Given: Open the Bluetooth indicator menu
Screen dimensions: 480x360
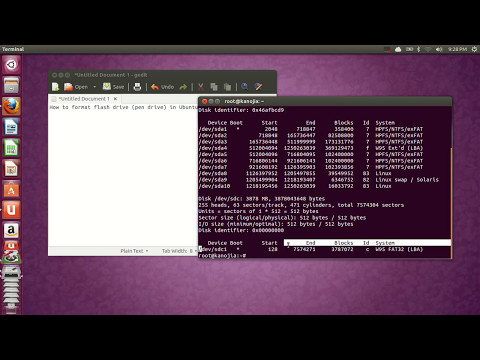Looking at the screenshot, I should coord(419,49).
